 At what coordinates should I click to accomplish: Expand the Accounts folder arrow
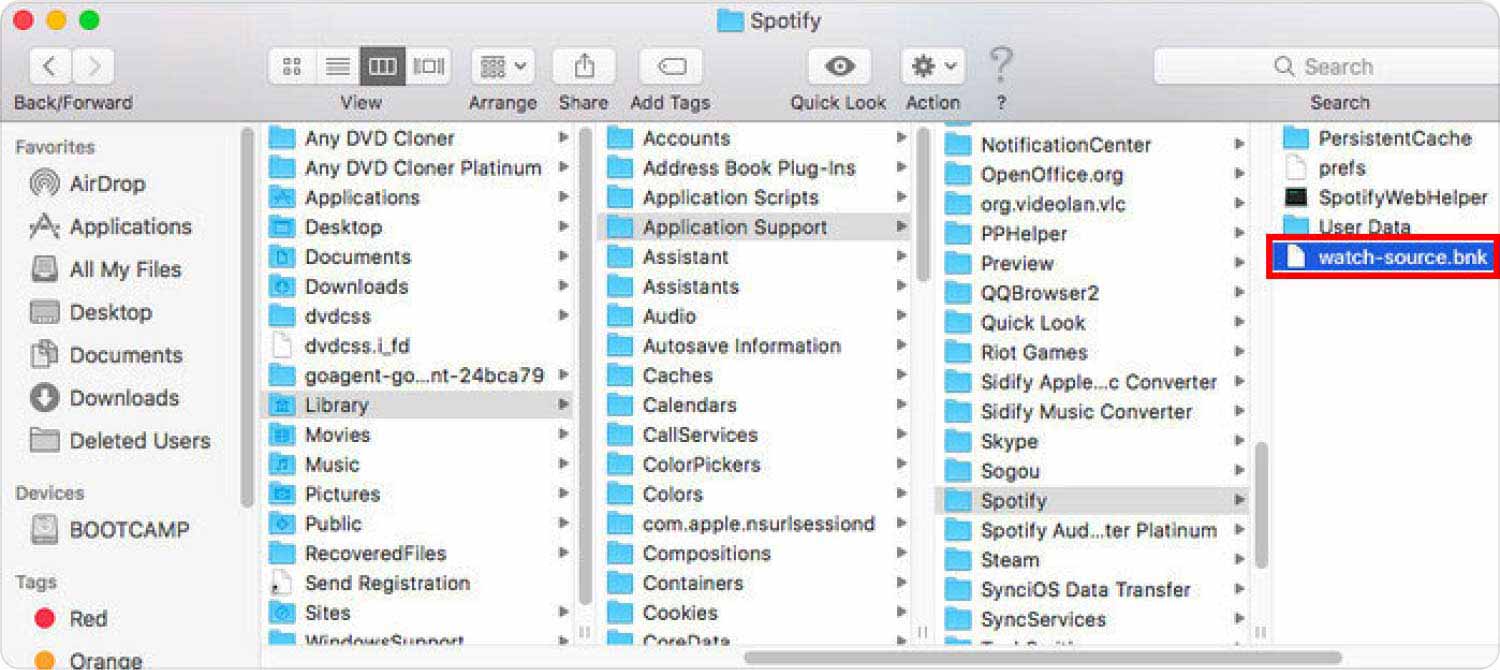902,138
